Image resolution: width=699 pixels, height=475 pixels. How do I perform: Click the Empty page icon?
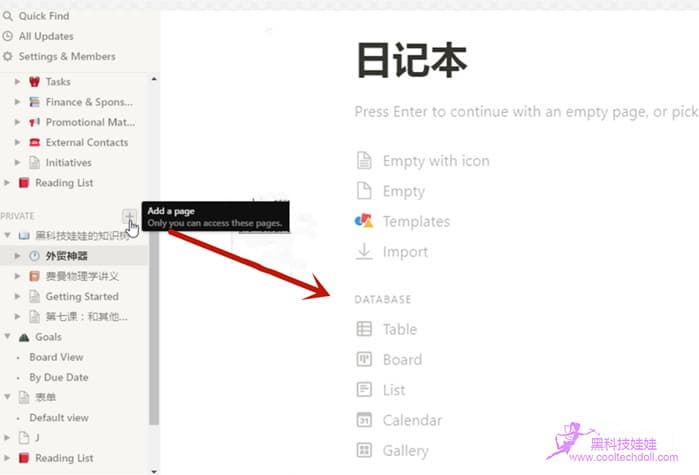click(x=364, y=191)
